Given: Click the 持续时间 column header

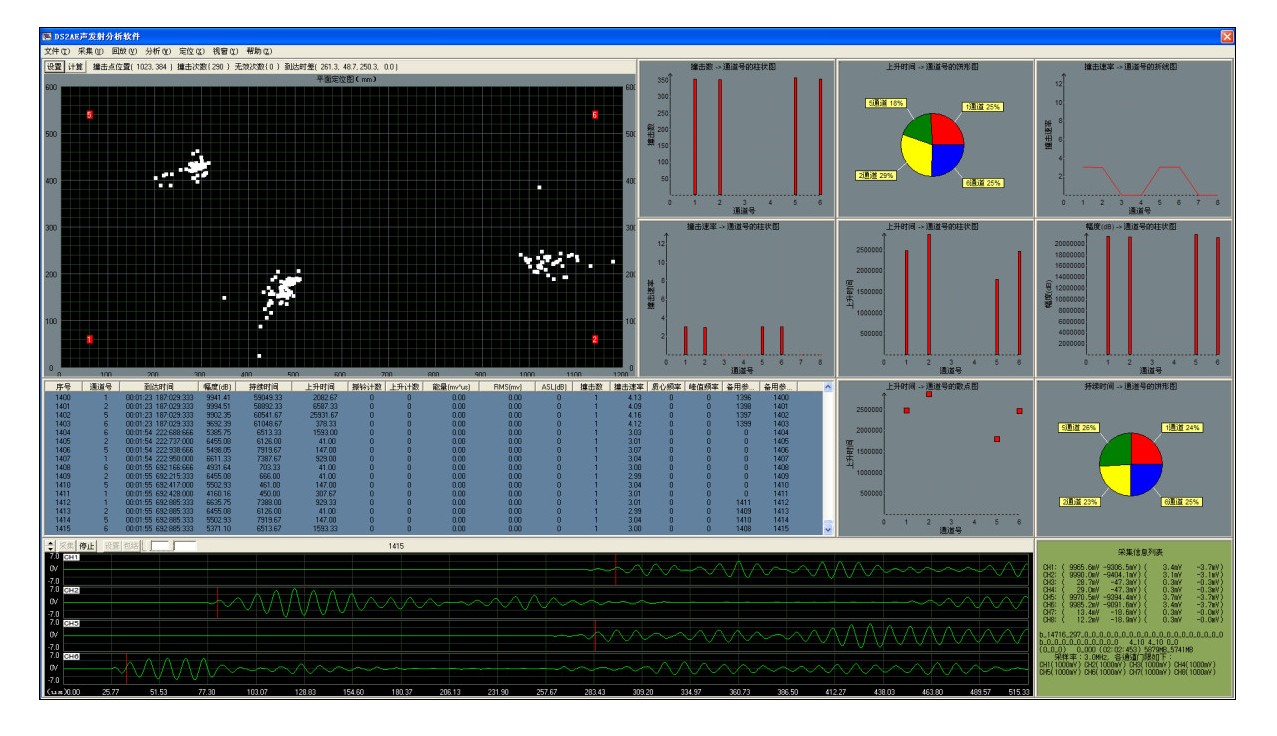Looking at the screenshot, I should (265, 385).
